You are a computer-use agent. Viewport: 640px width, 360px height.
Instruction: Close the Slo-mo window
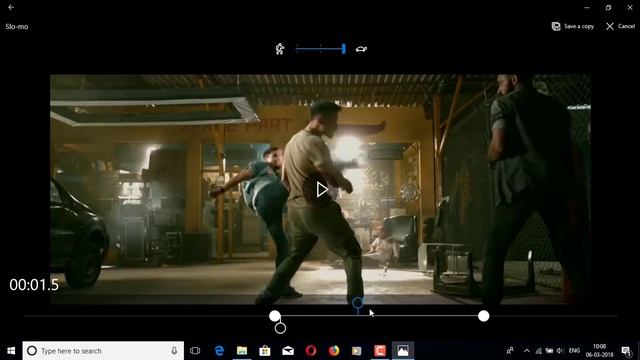[630, 7]
